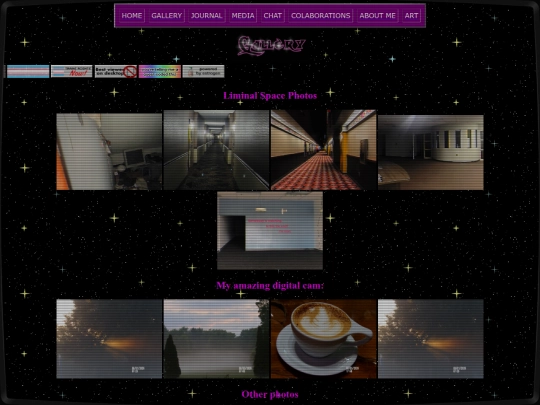Click the trans pride flag badge
Image resolution: width=540 pixels, height=405 pixels.
point(28,71)
